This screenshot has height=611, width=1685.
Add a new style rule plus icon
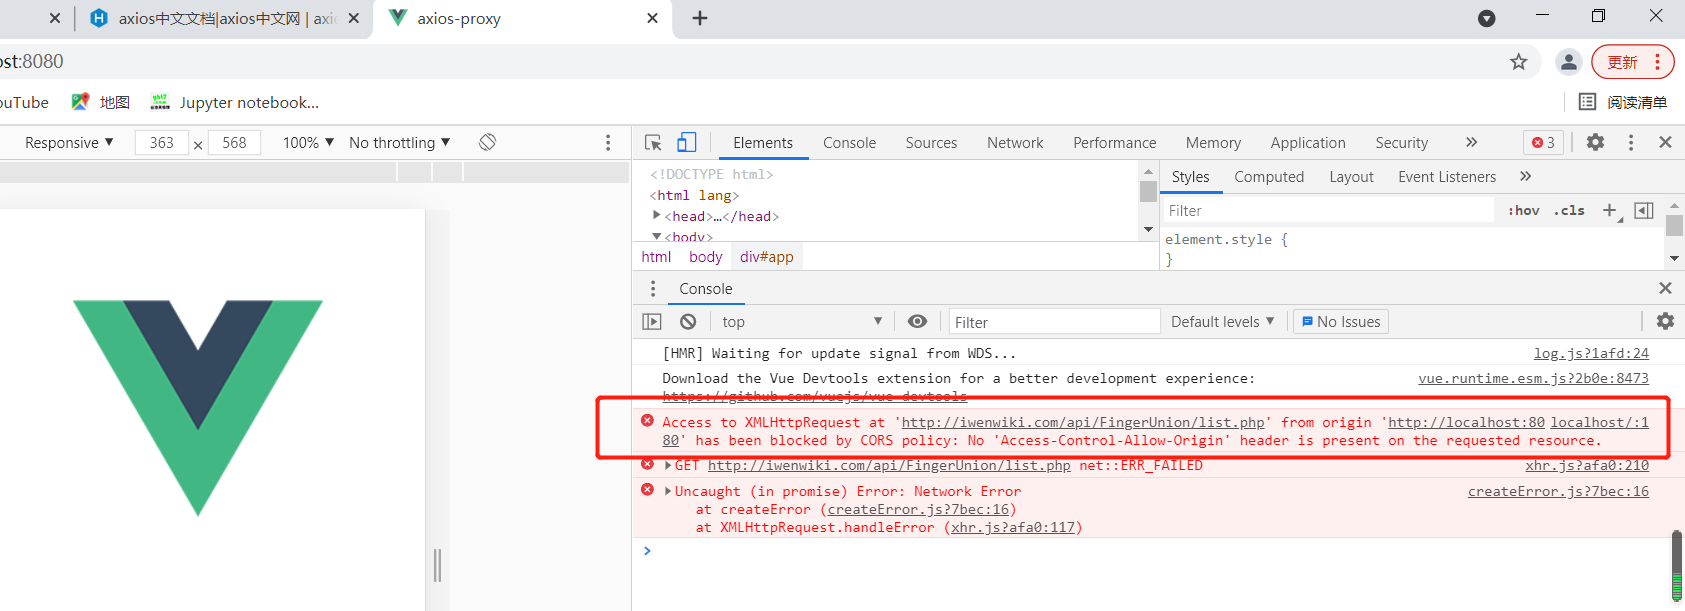pyautogui.click(x=1609, y=210)
